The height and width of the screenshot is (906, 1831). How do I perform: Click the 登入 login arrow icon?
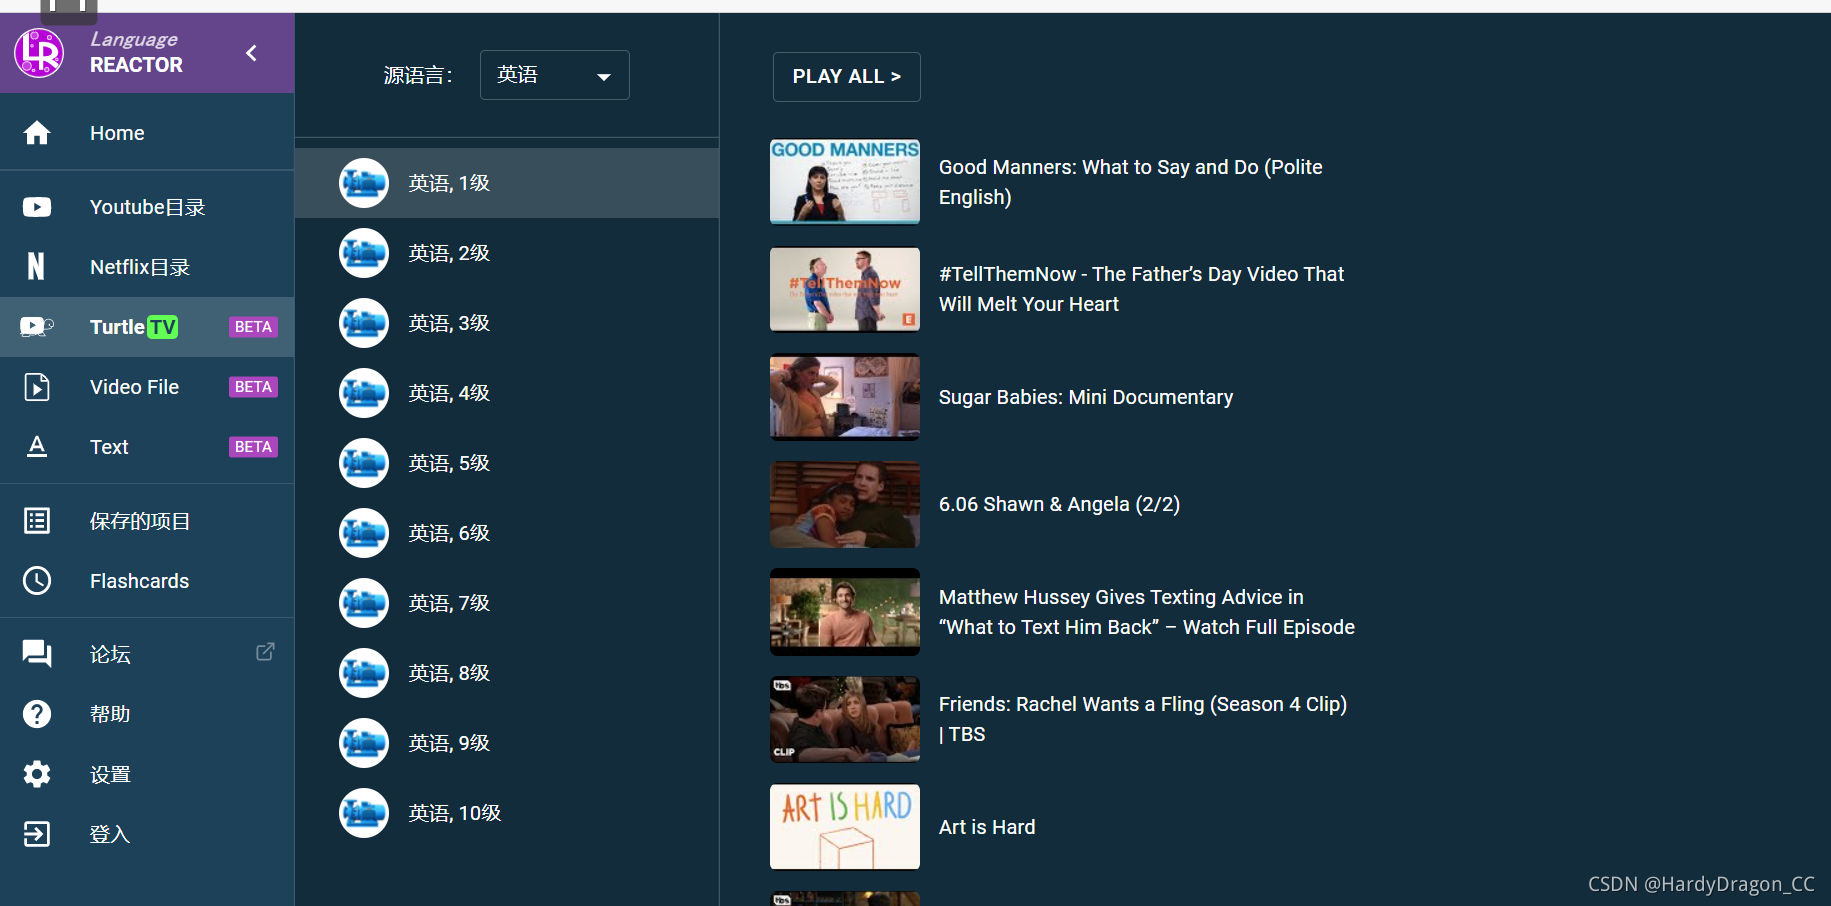point(37,834)
